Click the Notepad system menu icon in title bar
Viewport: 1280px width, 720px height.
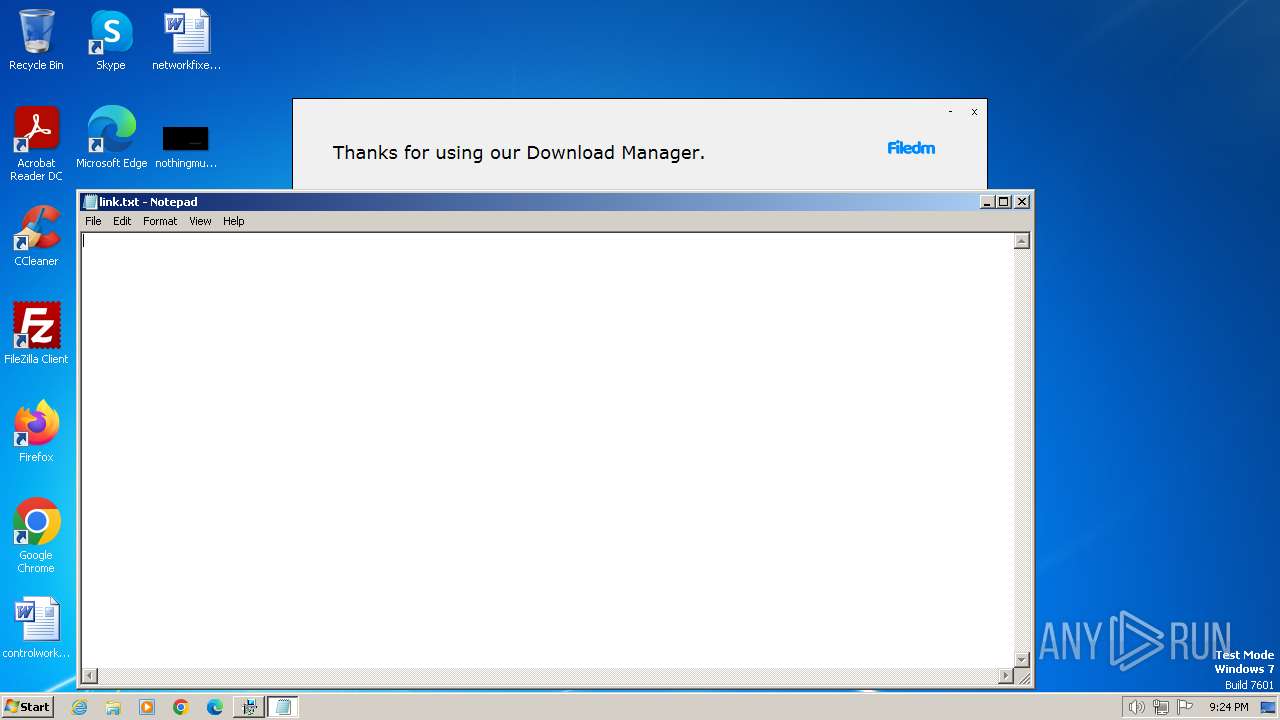pos(90,202)
